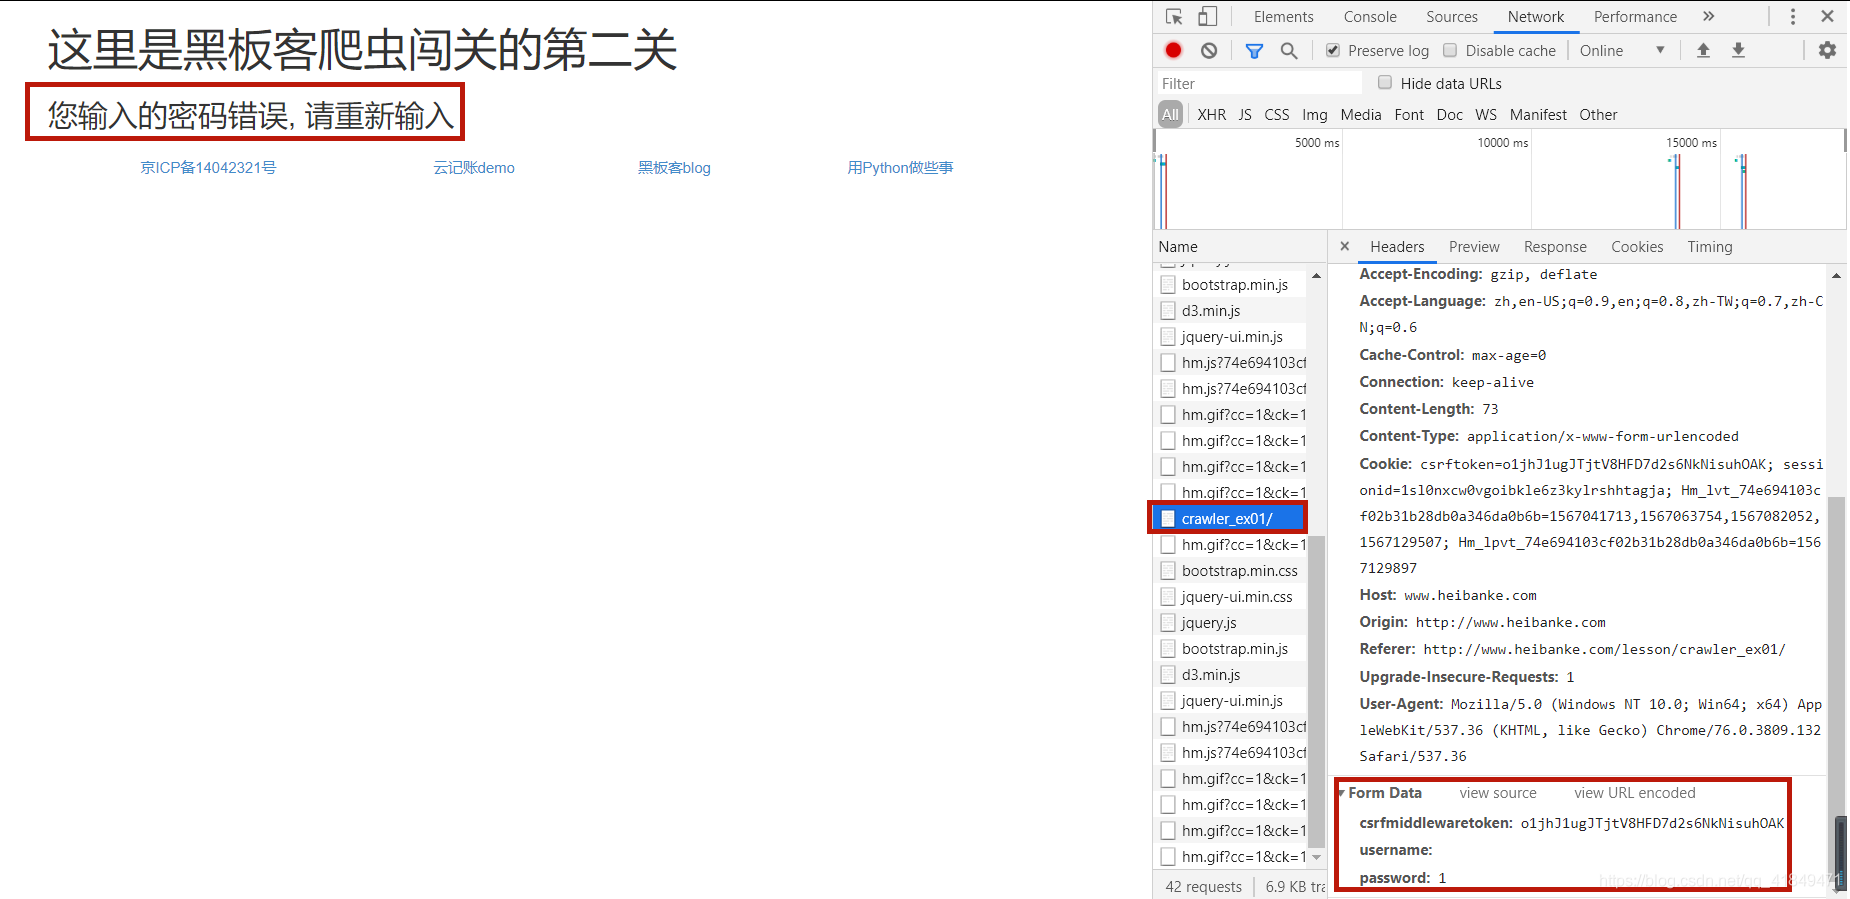Open the Cookies detail tab

[1637, 247]
